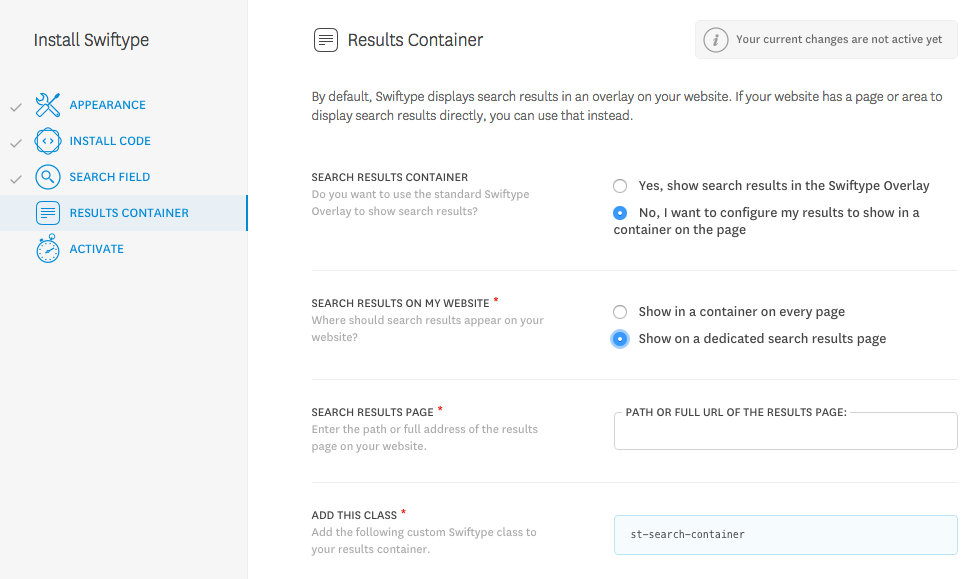Viewport: 975px width, 579px height.
Task: Select the RESULTS CONTAINER sidebar label
Action: click(129, 213)
